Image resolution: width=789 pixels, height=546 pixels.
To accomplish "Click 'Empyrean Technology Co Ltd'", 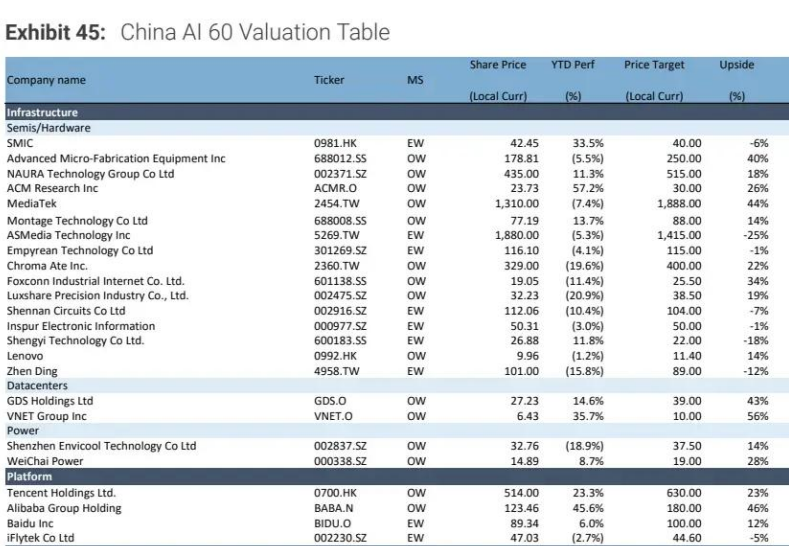I will 80,251.
